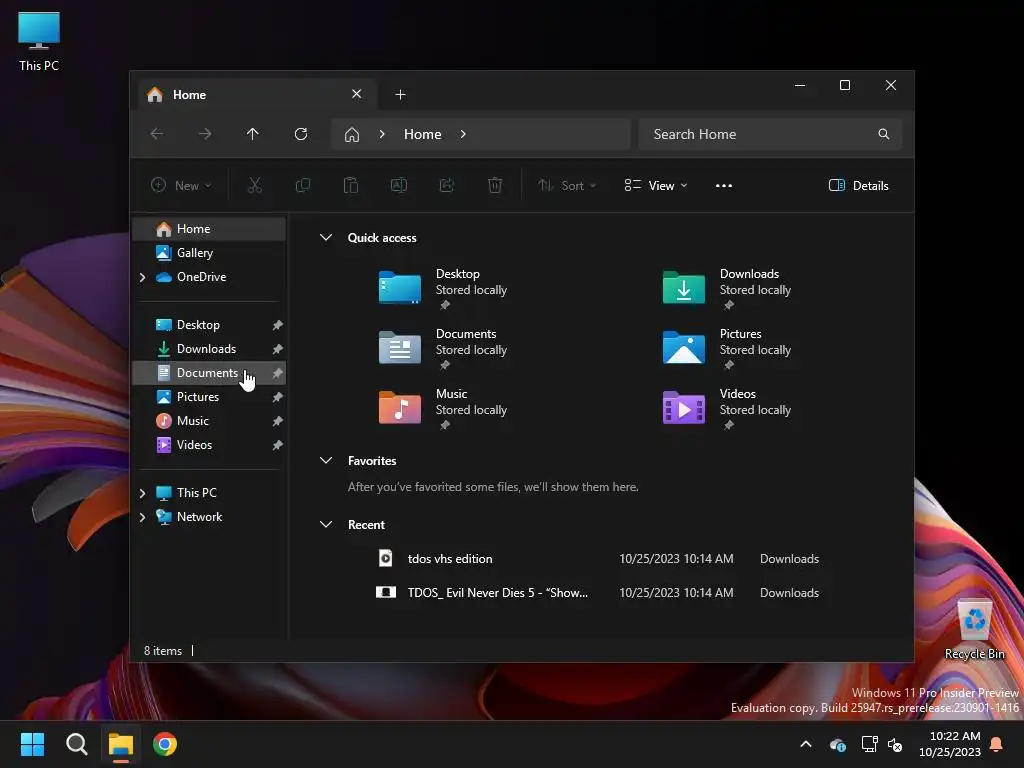
Task: Expand Network in the navigation pane
Action: [x=142, y=517]
